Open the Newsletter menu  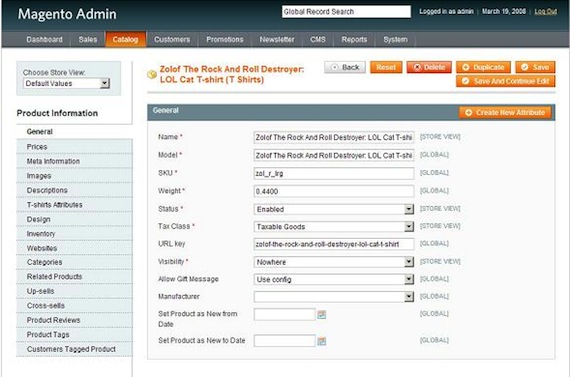pyautogui.click(x=277, y=39)
